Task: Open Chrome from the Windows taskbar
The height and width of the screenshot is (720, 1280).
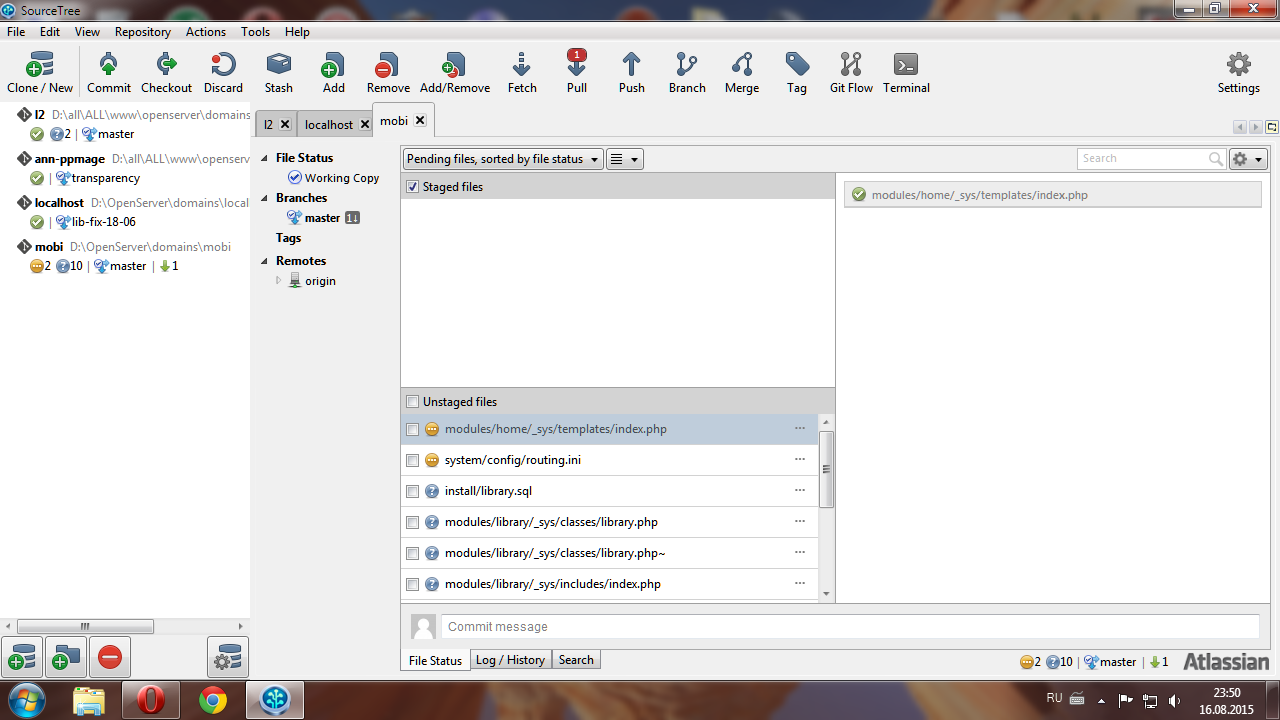Action: (213, 700)
